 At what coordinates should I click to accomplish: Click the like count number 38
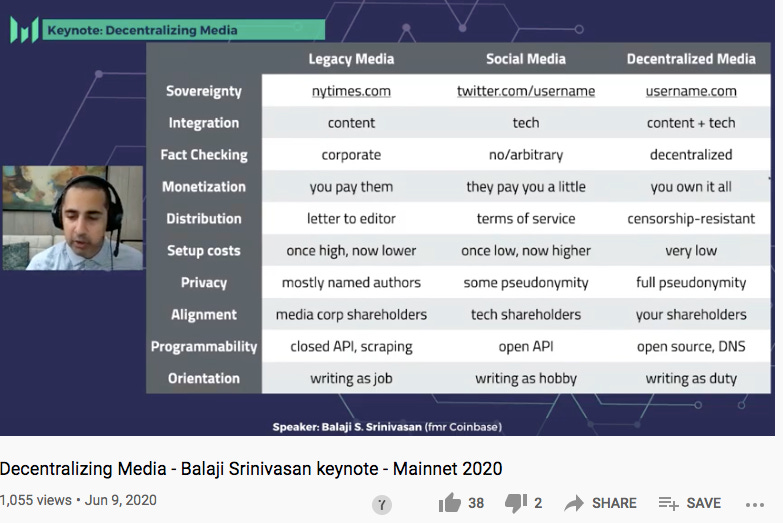coord(476,503)
